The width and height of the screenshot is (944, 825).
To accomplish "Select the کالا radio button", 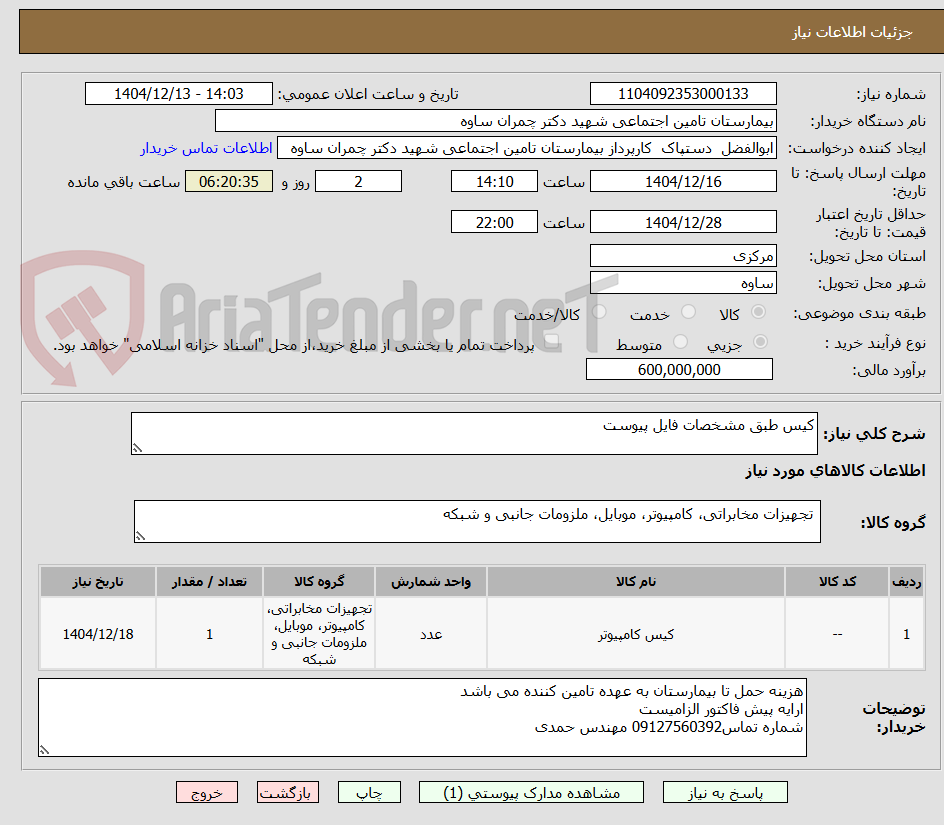I will (x=759, y=312).
